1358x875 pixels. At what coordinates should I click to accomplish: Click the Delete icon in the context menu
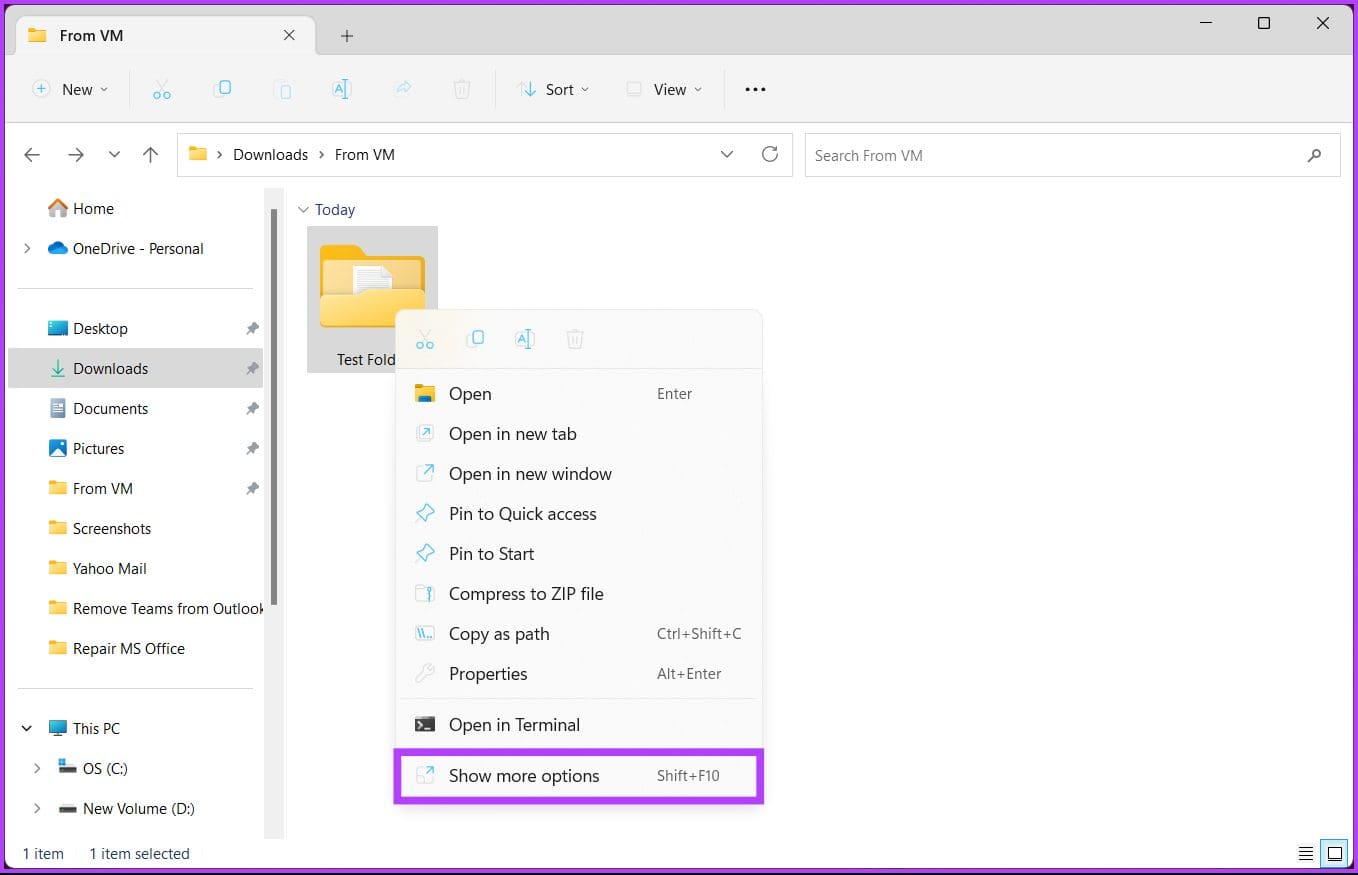[575, 338]
